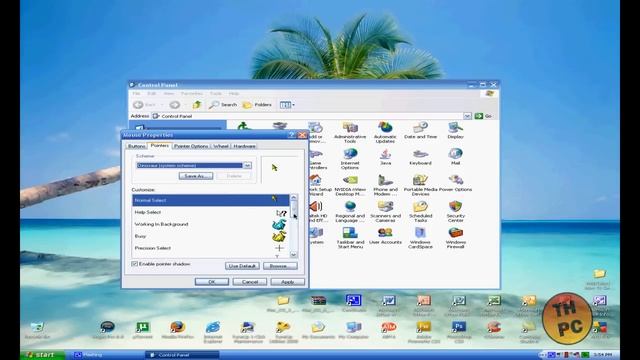
Task: Click pointer list scrollbar down arrow
Action: (x=293, y=255)
